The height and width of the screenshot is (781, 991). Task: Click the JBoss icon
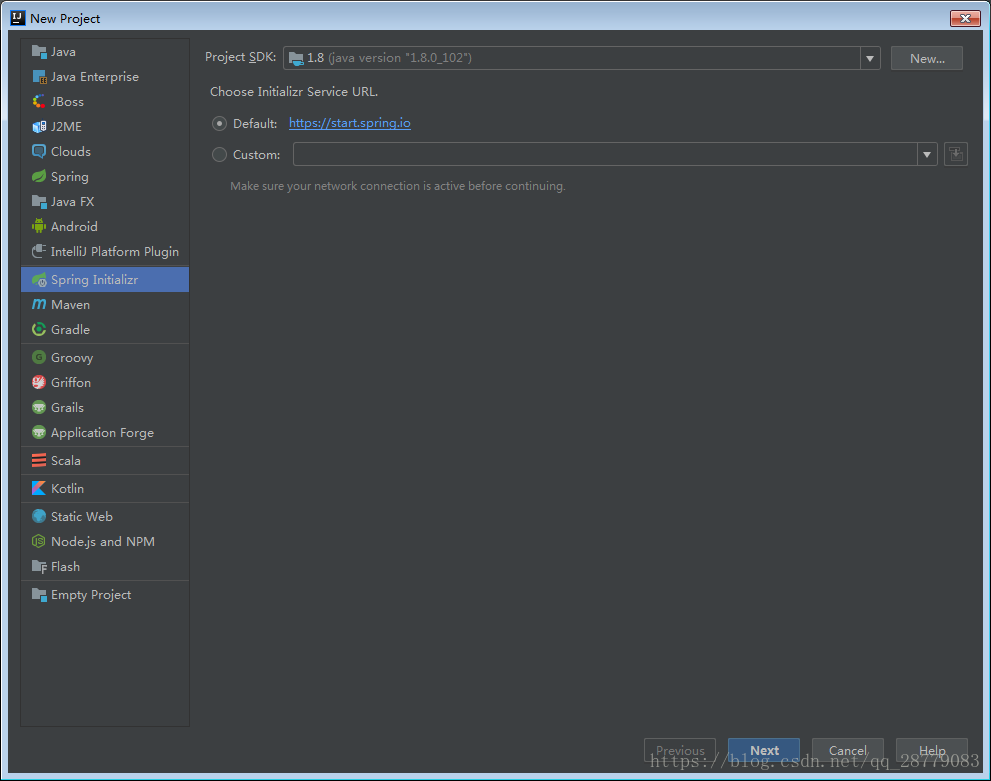pos(39,102)
